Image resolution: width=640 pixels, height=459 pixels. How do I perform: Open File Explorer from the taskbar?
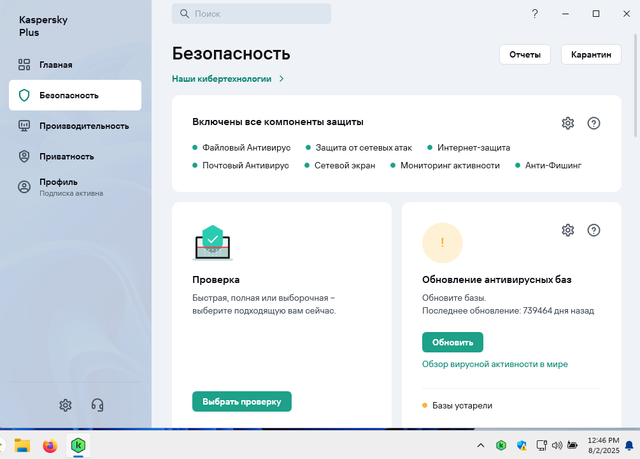[22, 445]
